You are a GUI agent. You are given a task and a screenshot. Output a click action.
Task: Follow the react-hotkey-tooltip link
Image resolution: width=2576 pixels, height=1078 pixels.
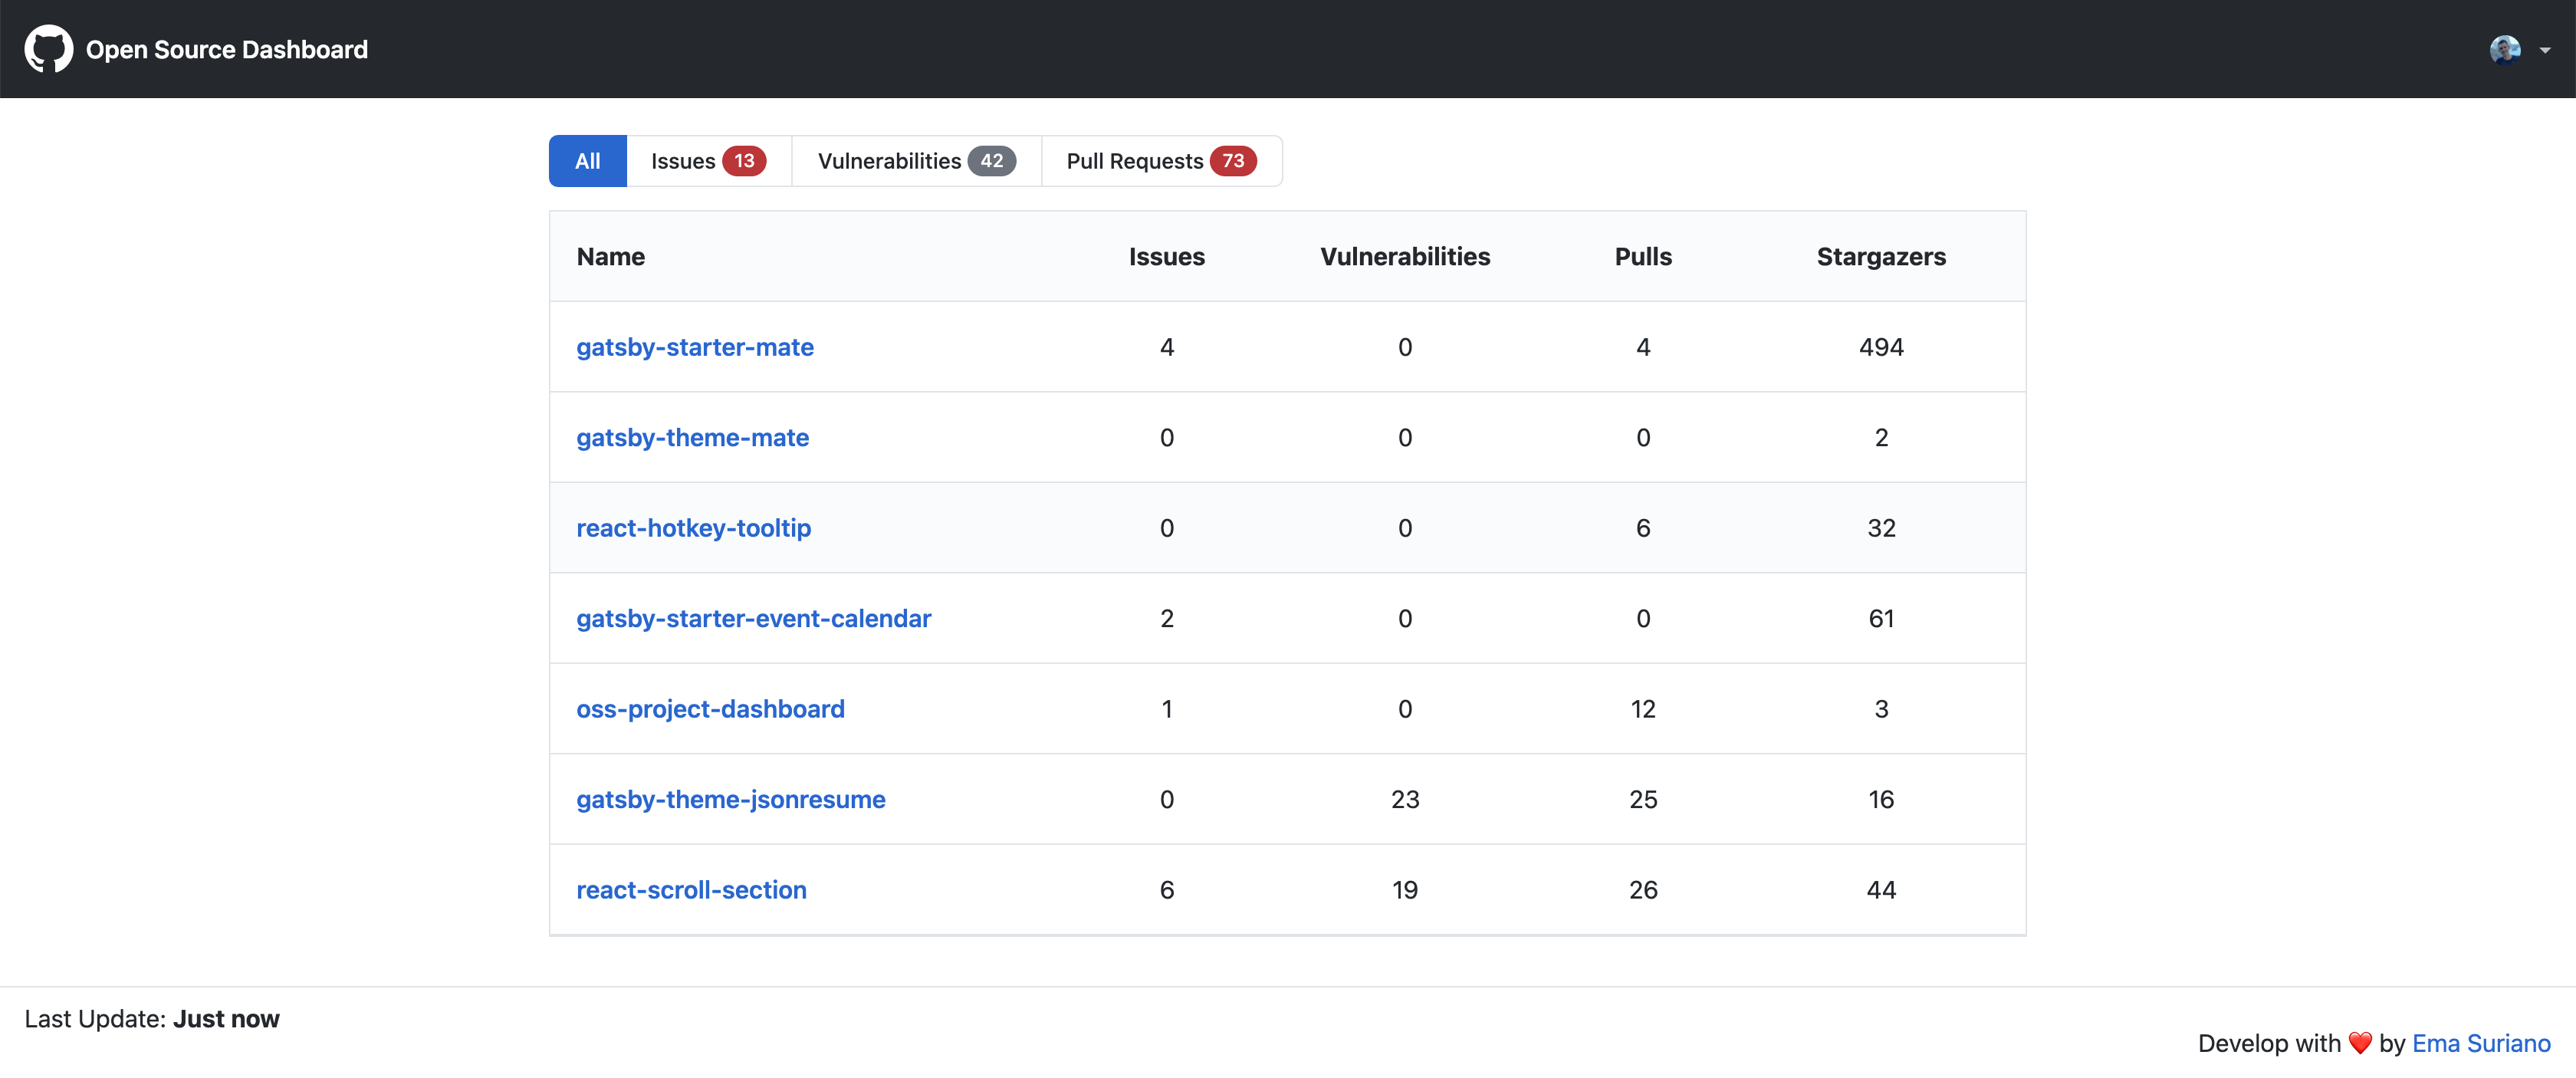(693, 528)
